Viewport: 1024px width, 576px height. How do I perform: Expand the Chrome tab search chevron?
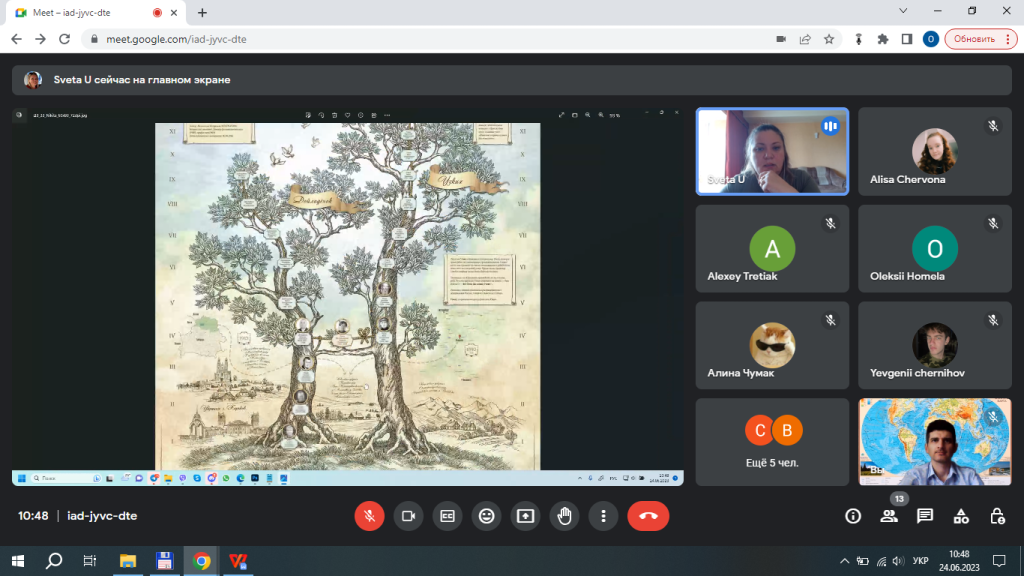[902, 11]
